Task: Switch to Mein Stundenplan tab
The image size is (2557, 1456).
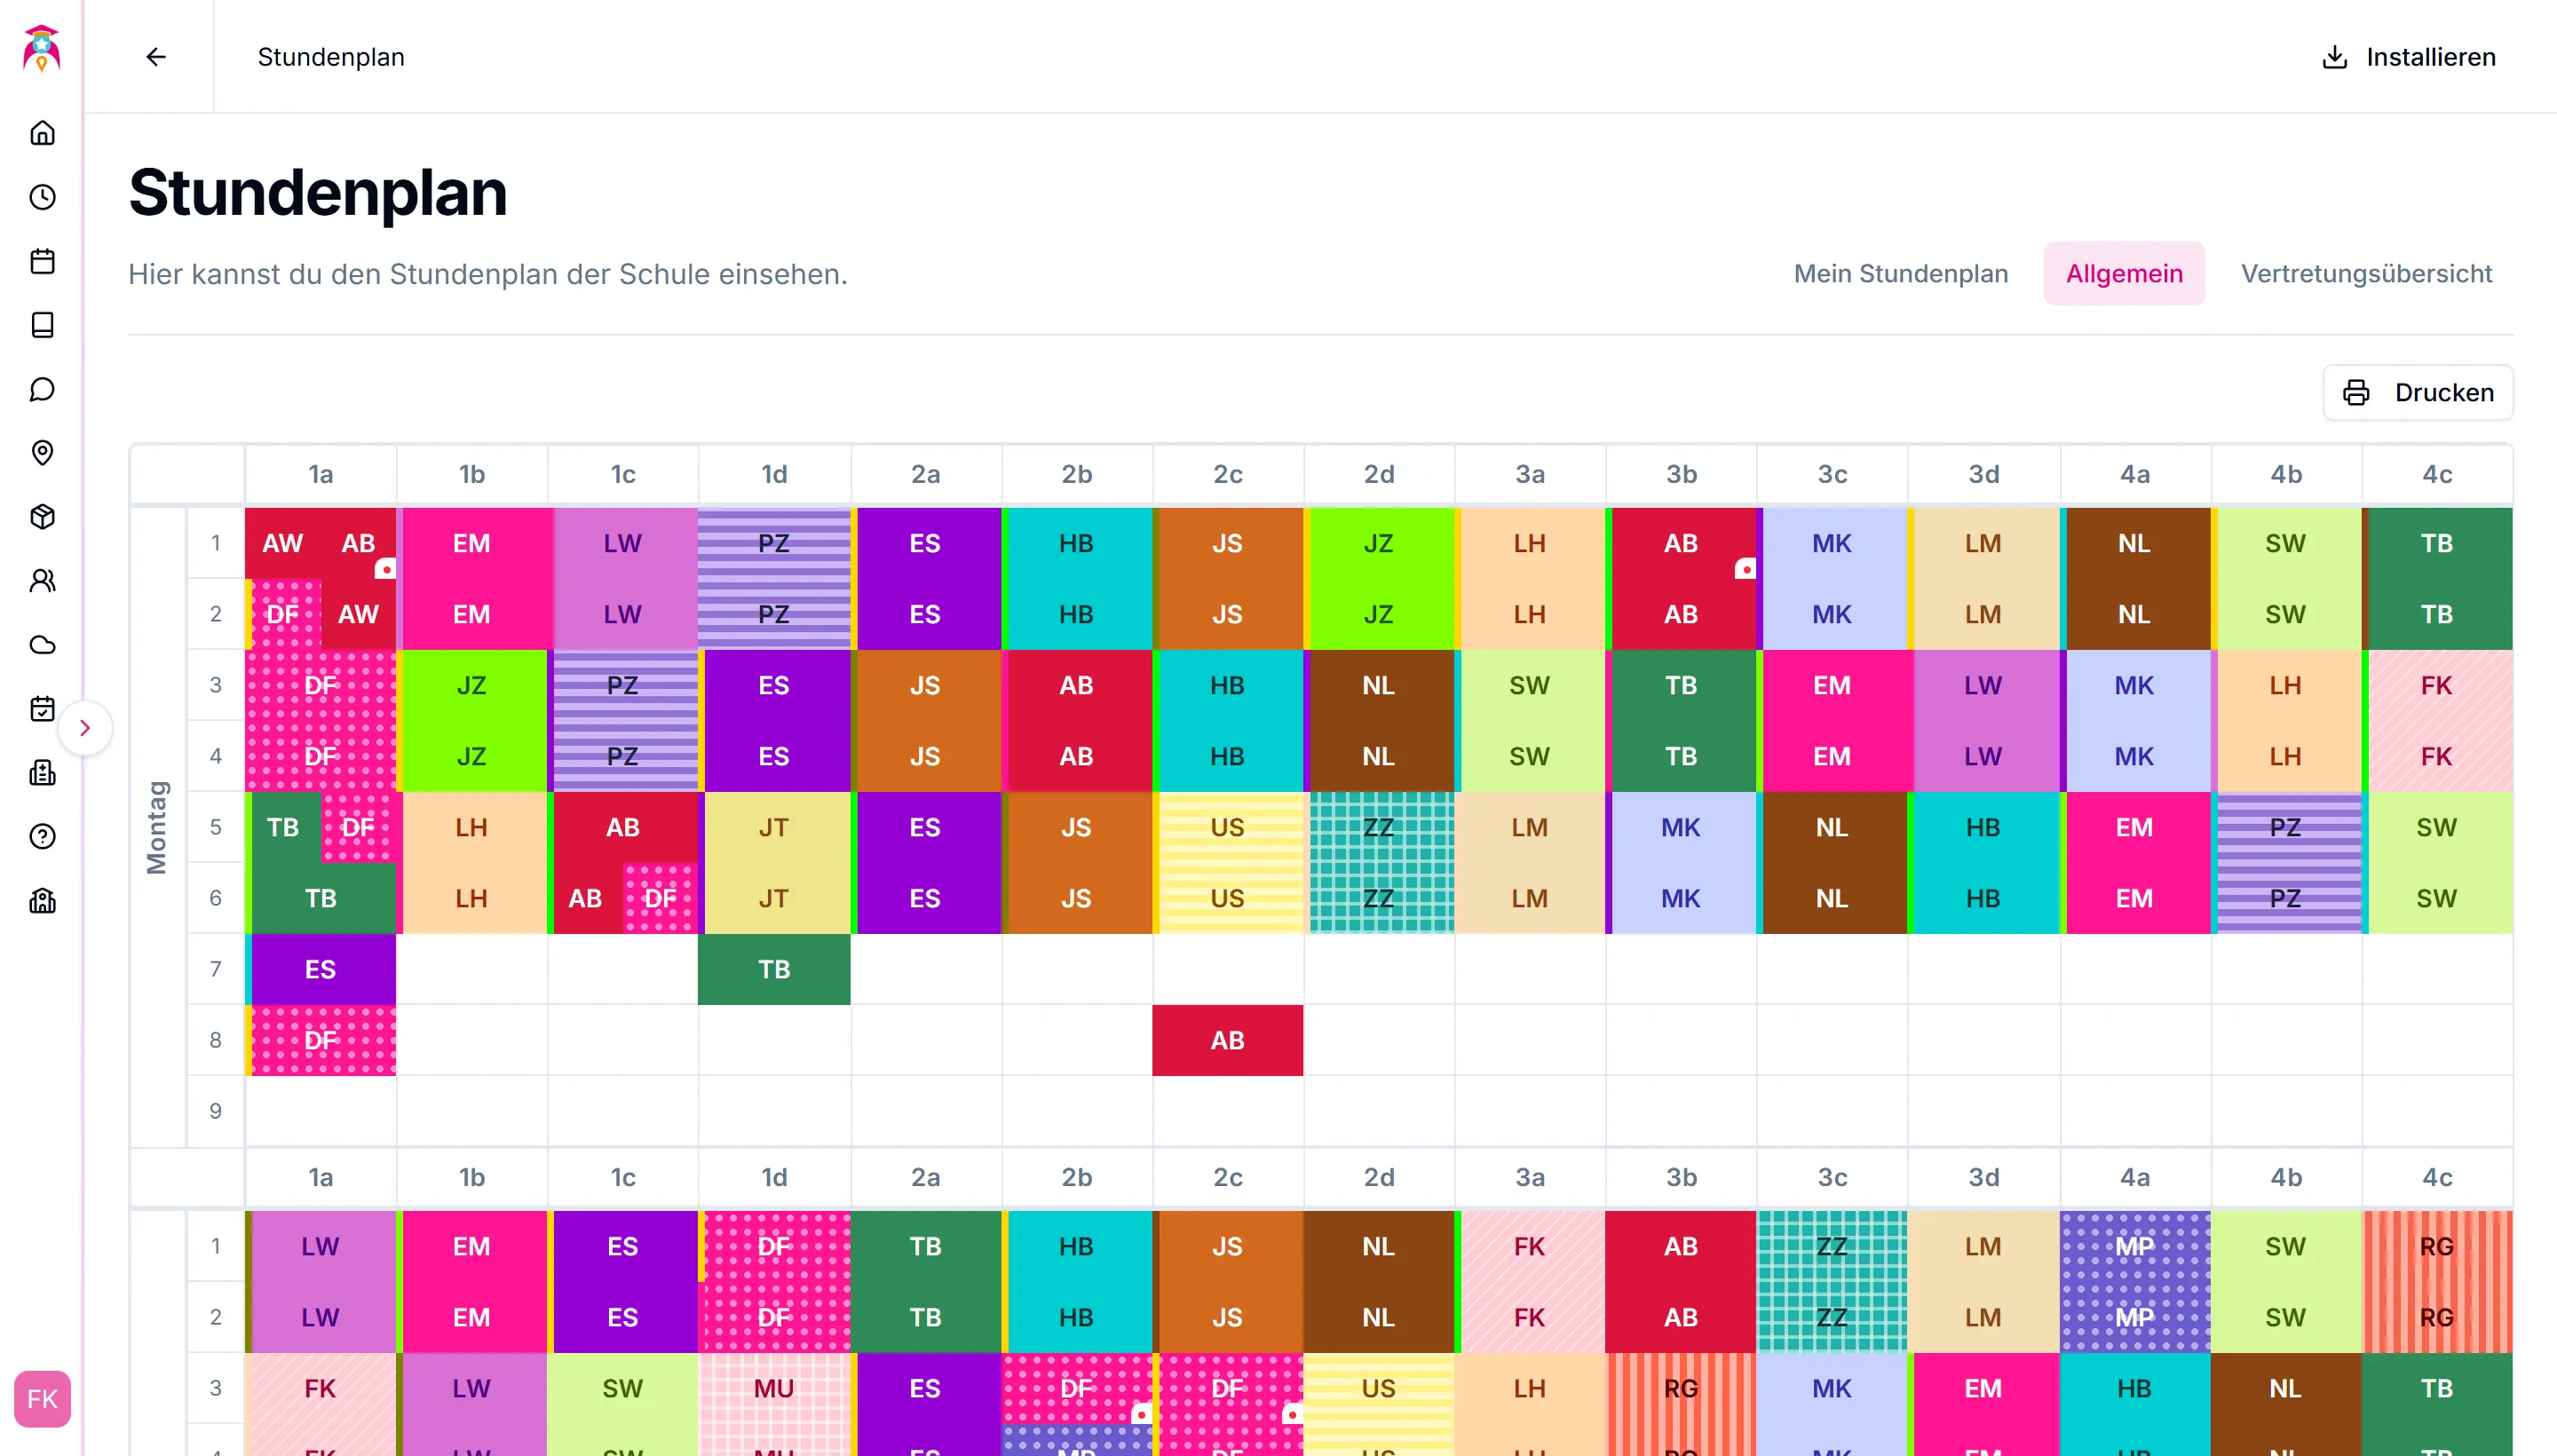Action: tap(1900, 274)
